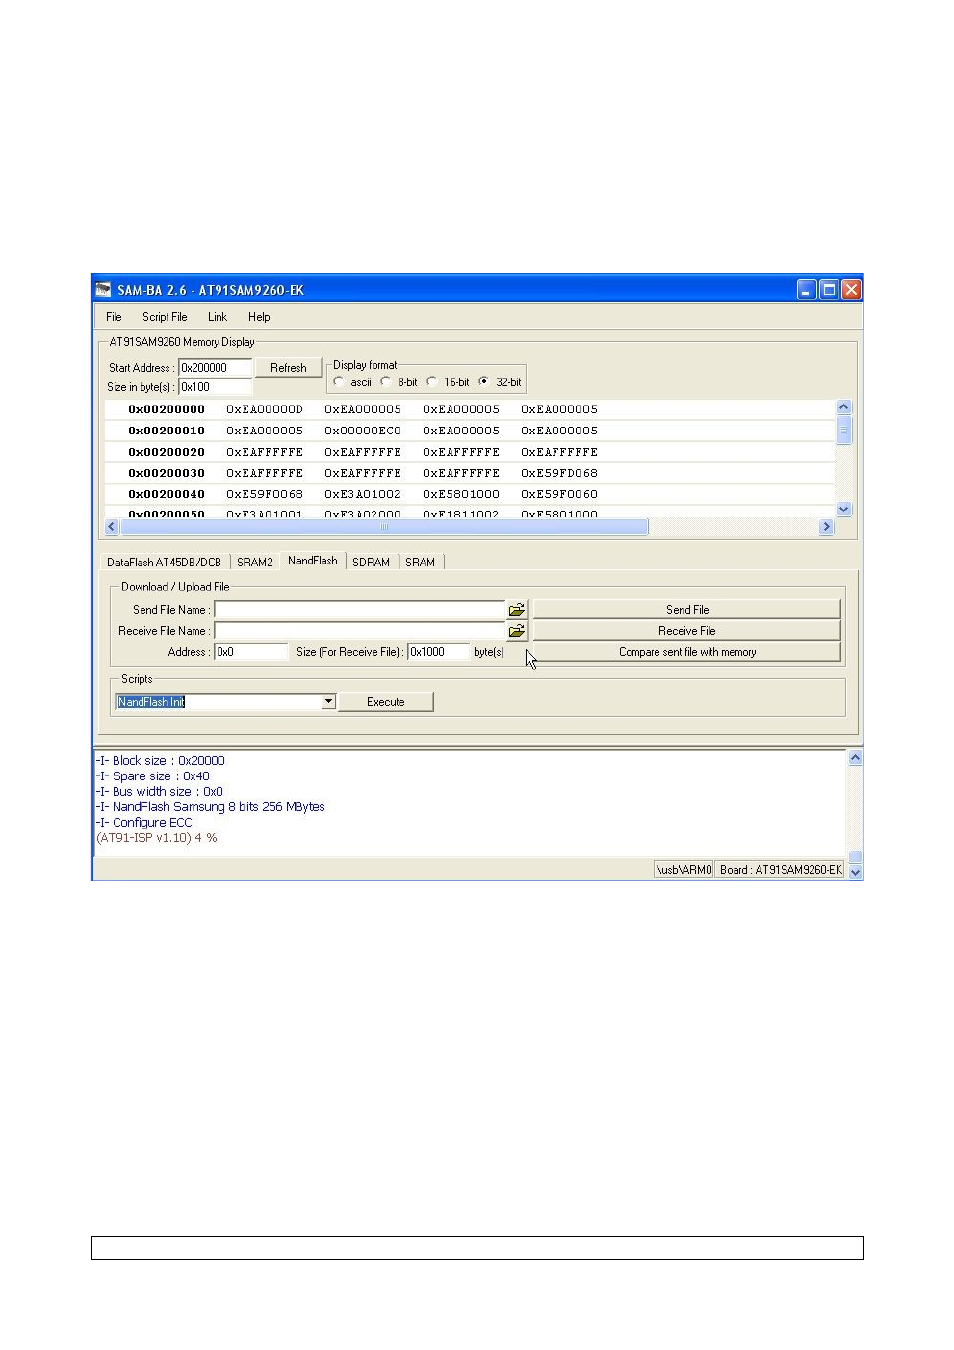Viewport: 954px width, 1350px height.
Task: Switch to the DataFlash AT45DB/DCB tab
Action: (164, 562)
